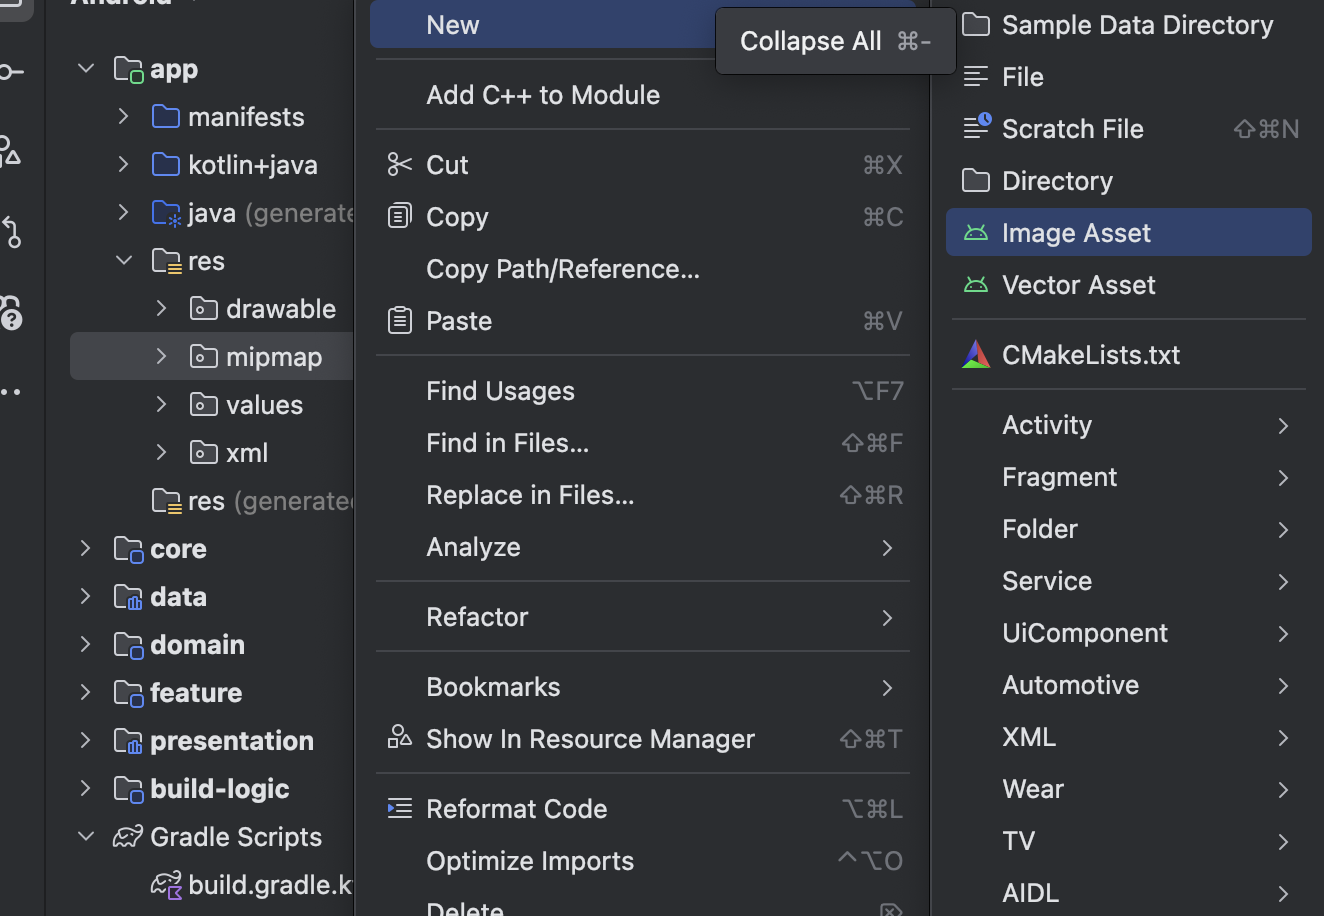Click Sample Data Directory option
The image size is (1324, 916).
1137,25
